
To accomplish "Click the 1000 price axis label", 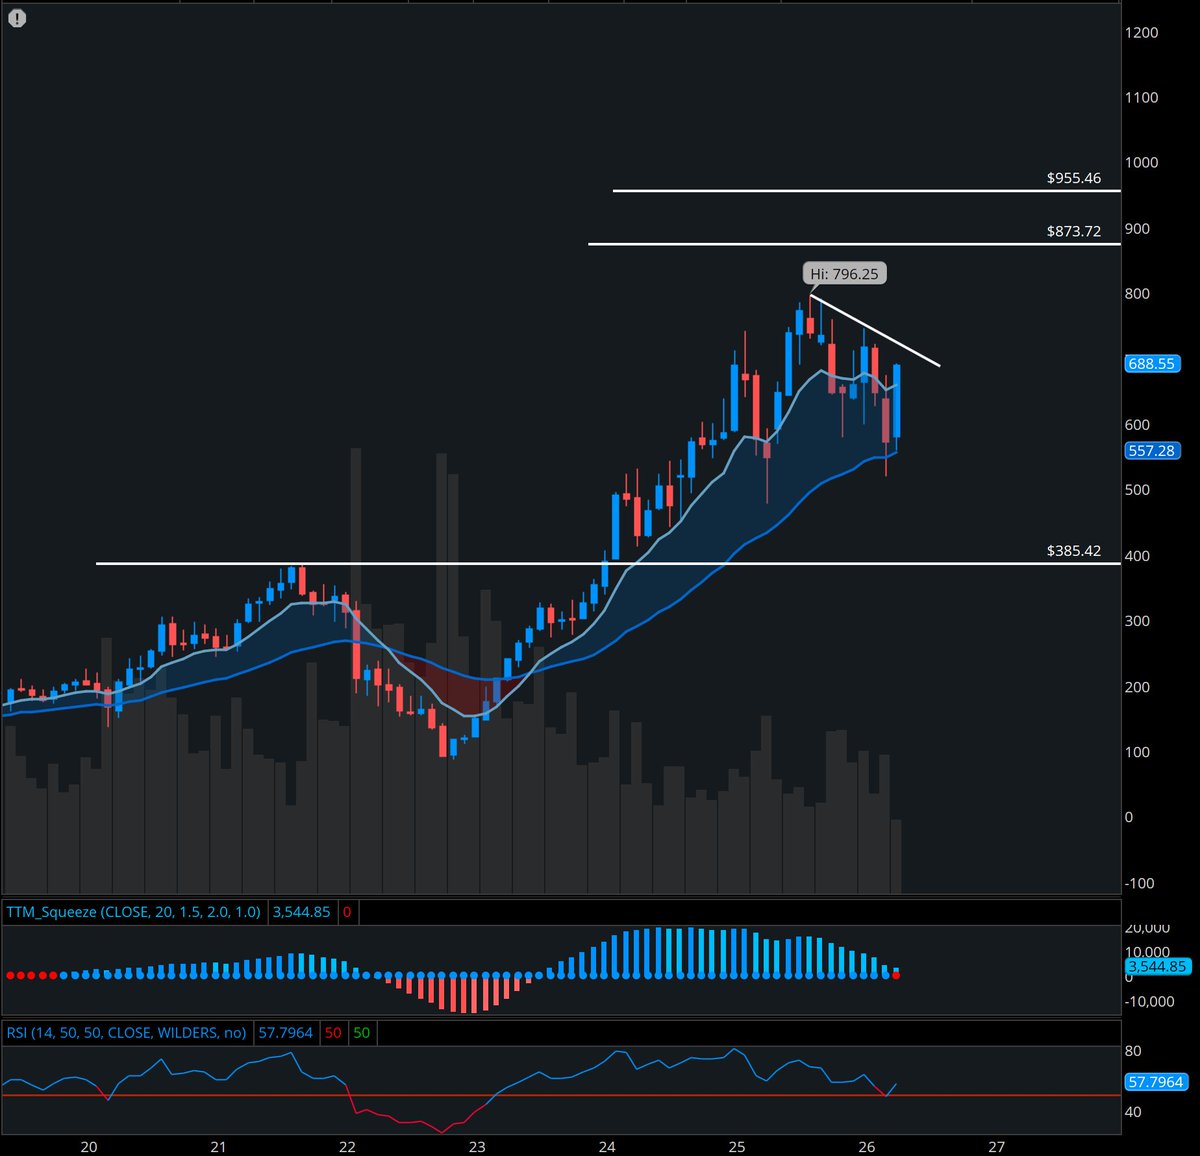I will (x=1142, y=162).
